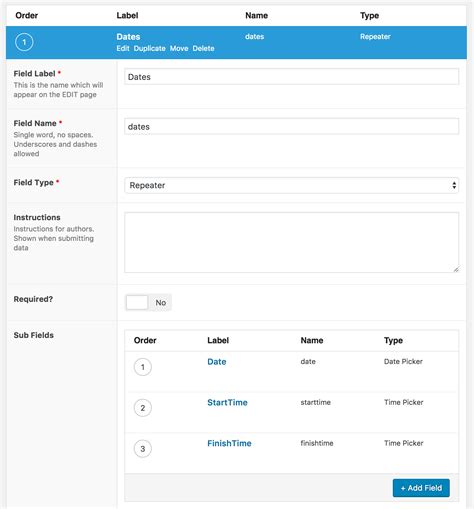
Task: Click into the Field Label input containing Dates
Action: [291, 77]
